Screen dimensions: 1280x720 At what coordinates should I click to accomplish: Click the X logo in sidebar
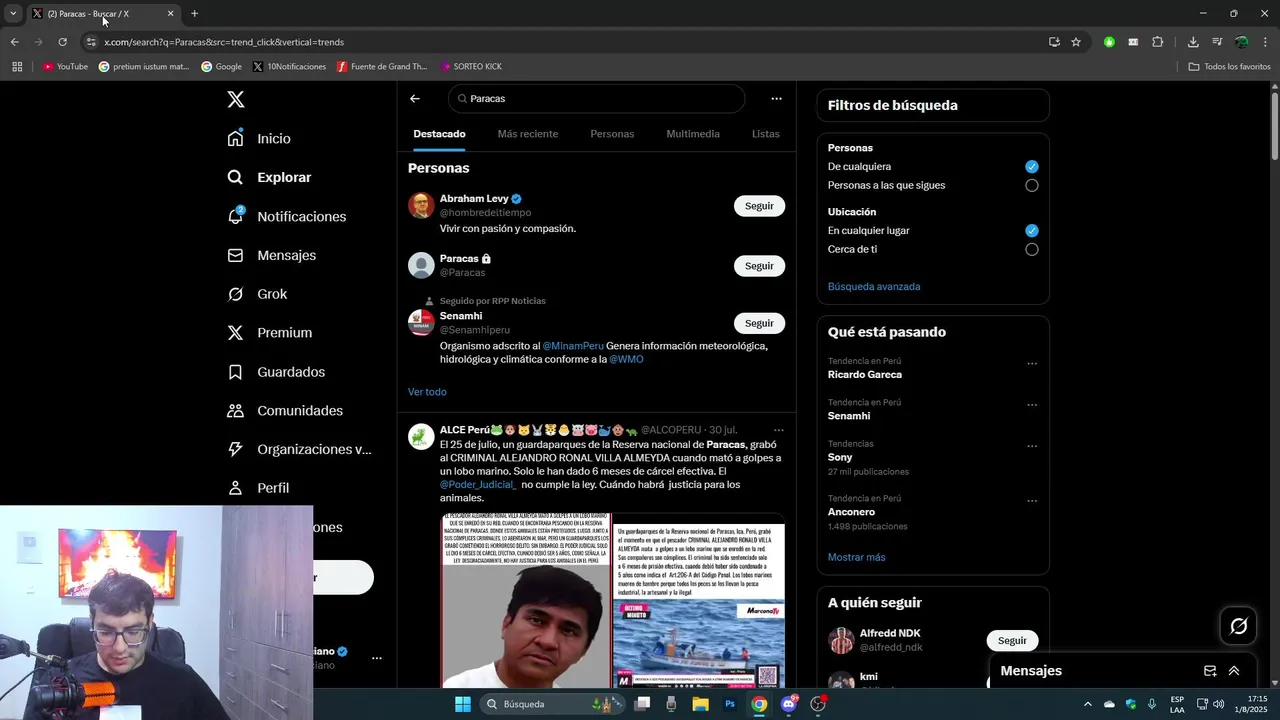click(x=236, y=99)
